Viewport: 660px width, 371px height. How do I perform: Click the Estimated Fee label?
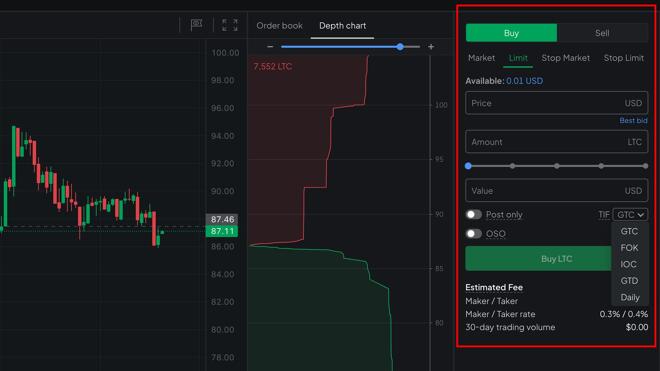(x=494, y=287)
